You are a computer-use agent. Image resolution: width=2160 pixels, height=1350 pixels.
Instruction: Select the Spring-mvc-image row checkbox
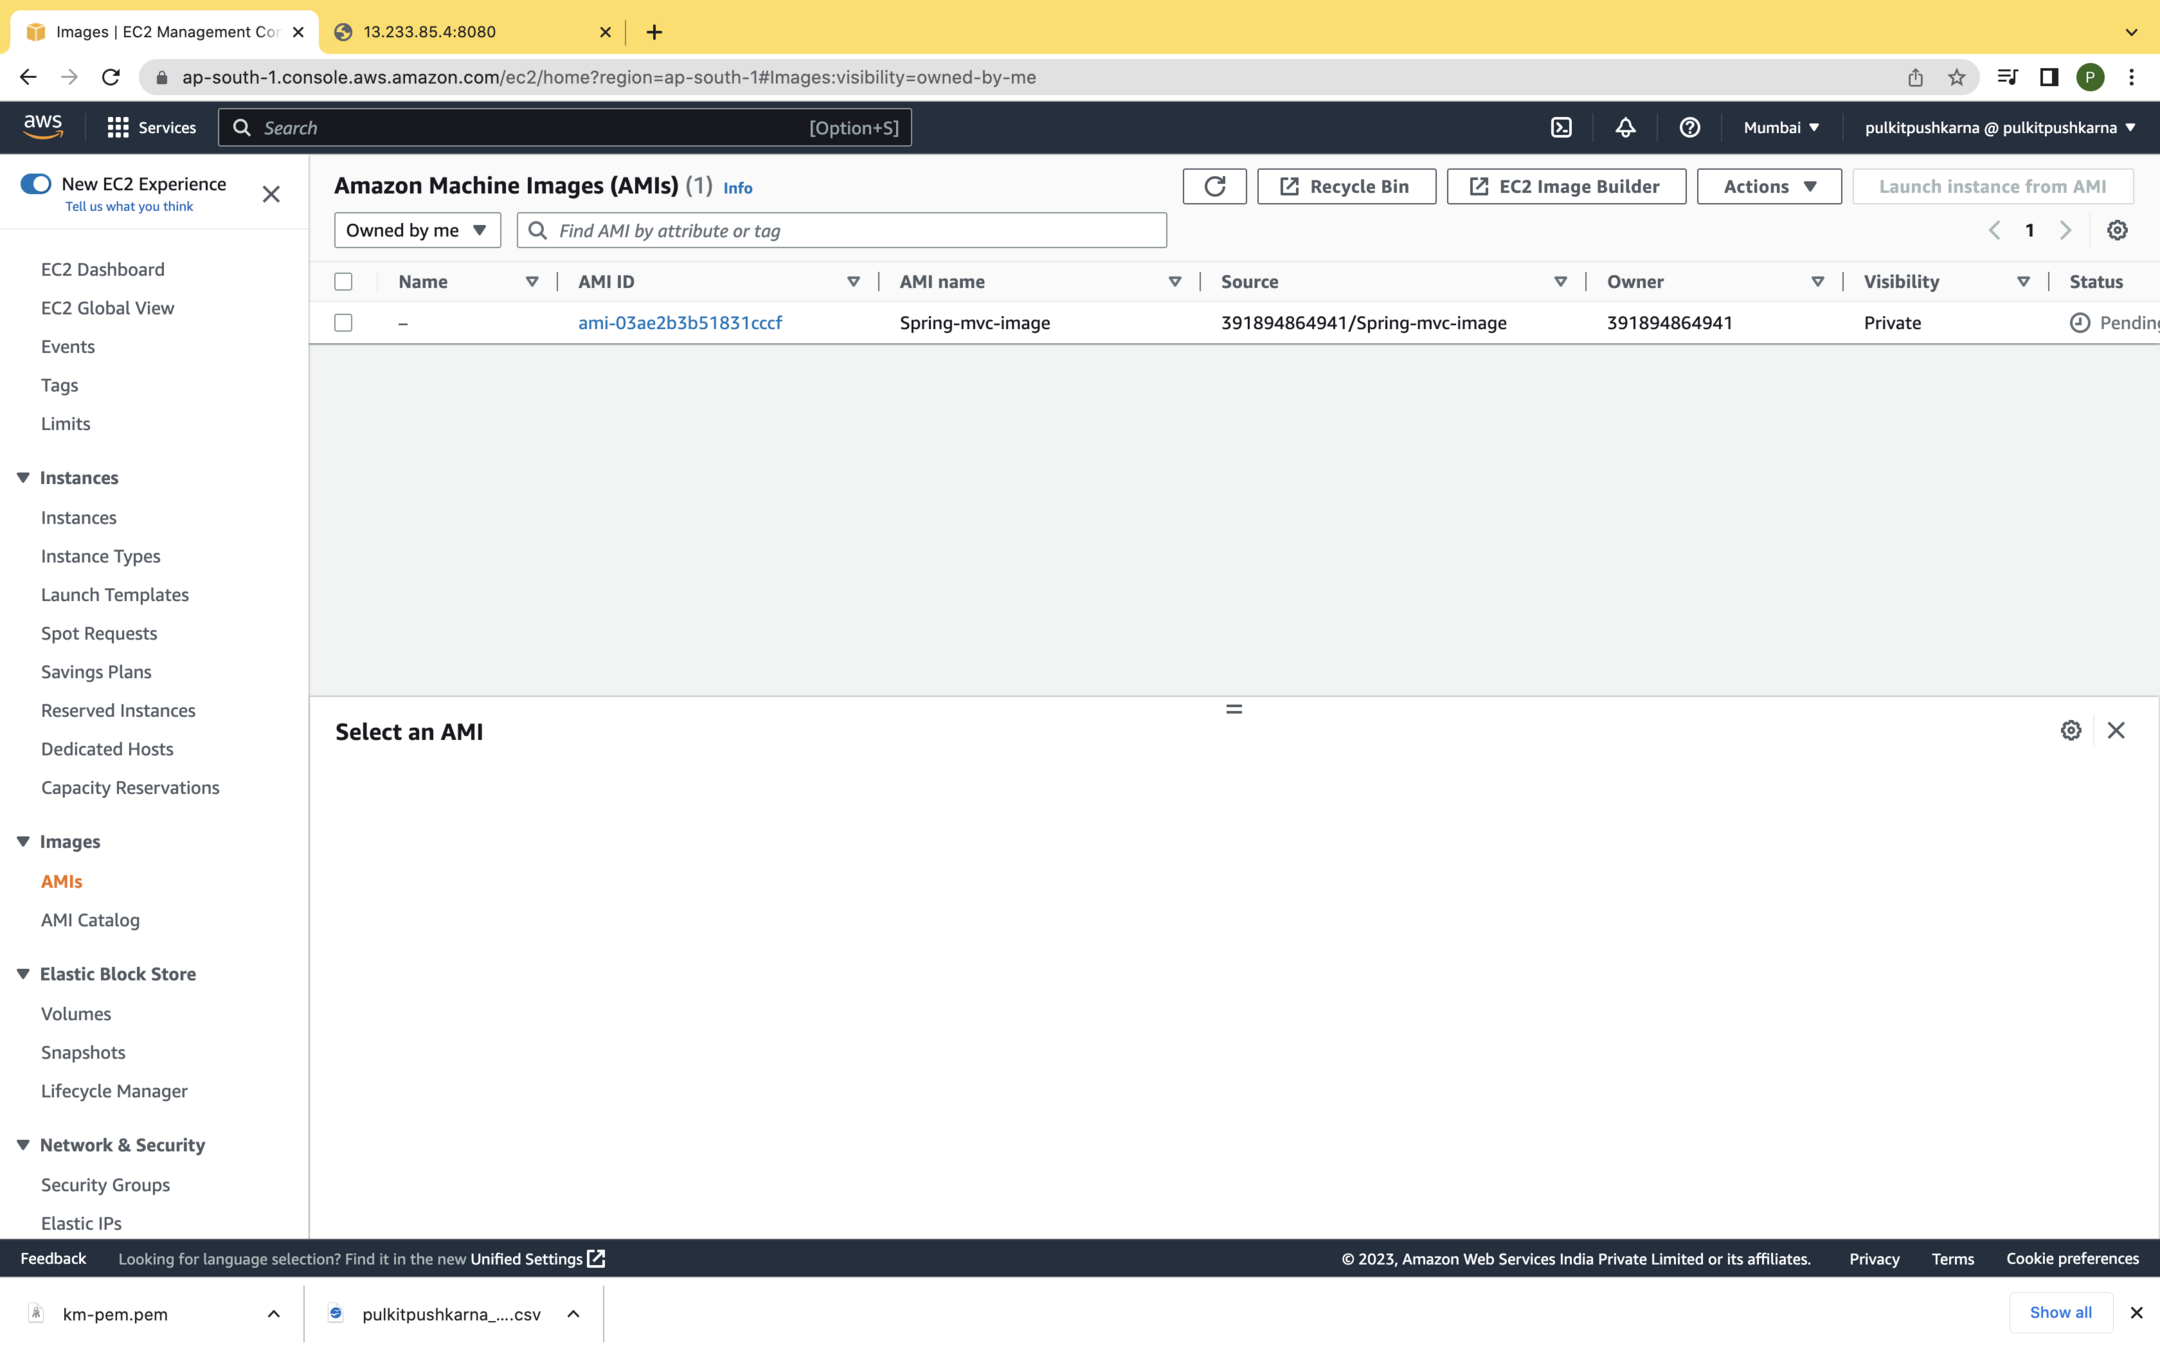click(343, 323)
